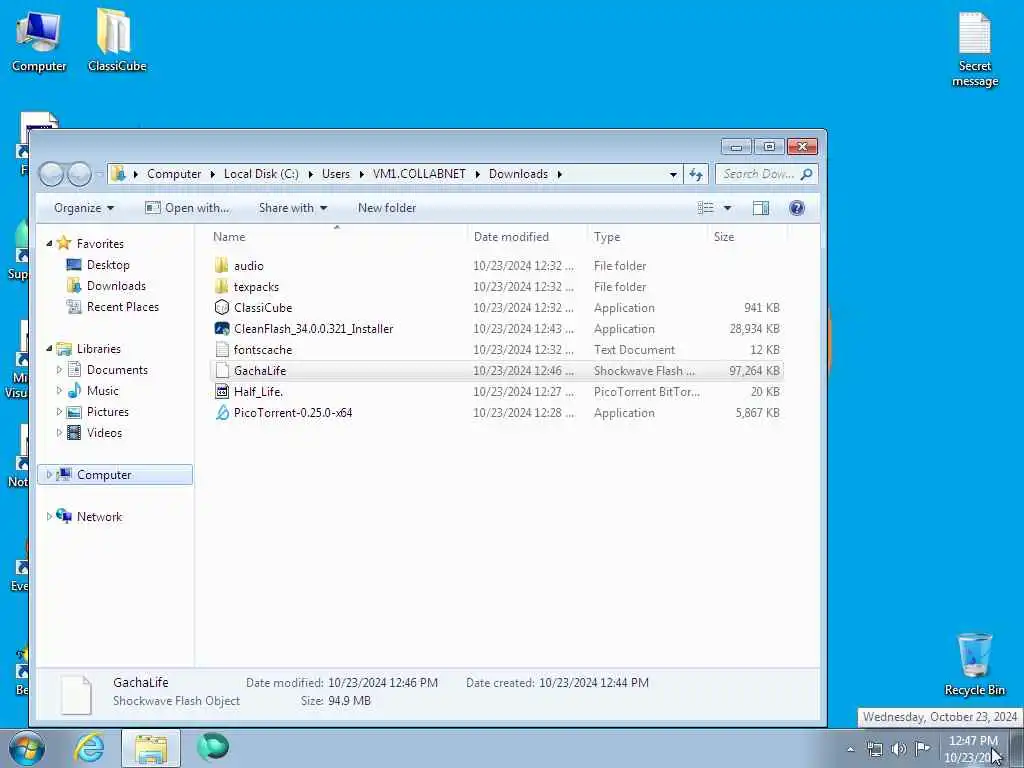Select the Half_Life. torrent file
1024x768 pixels.
click(x=496, y=392)
